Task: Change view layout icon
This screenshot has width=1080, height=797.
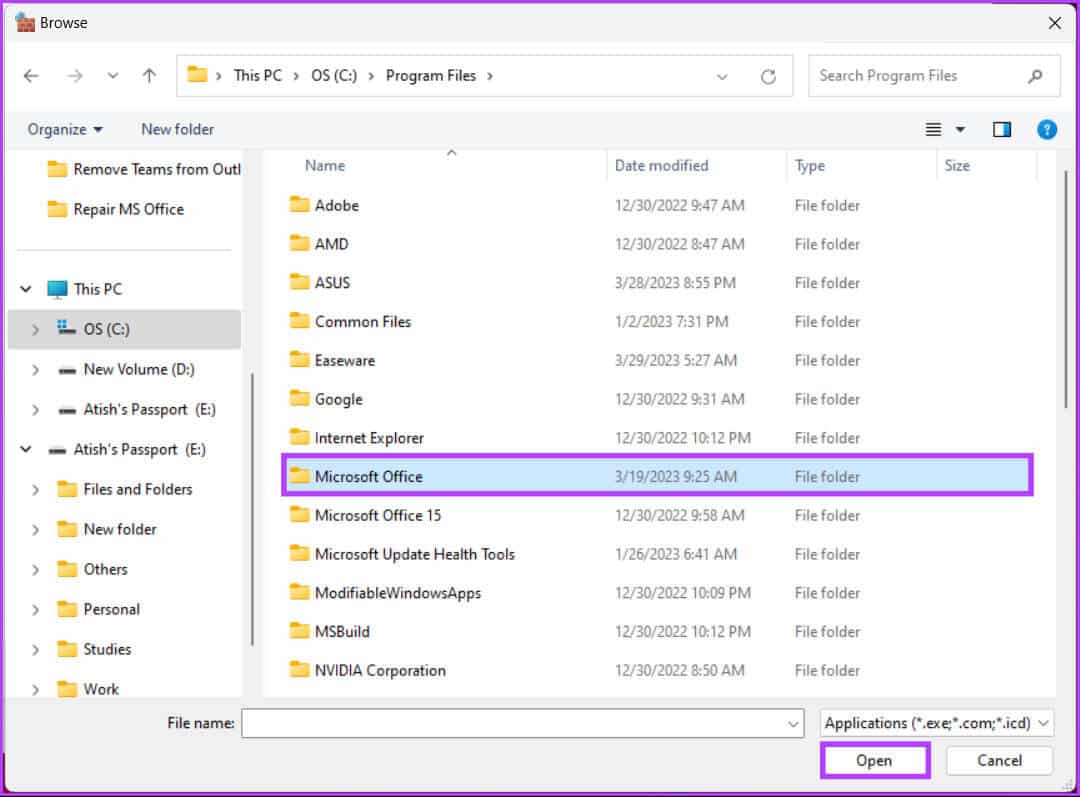Action: point(933,130)
